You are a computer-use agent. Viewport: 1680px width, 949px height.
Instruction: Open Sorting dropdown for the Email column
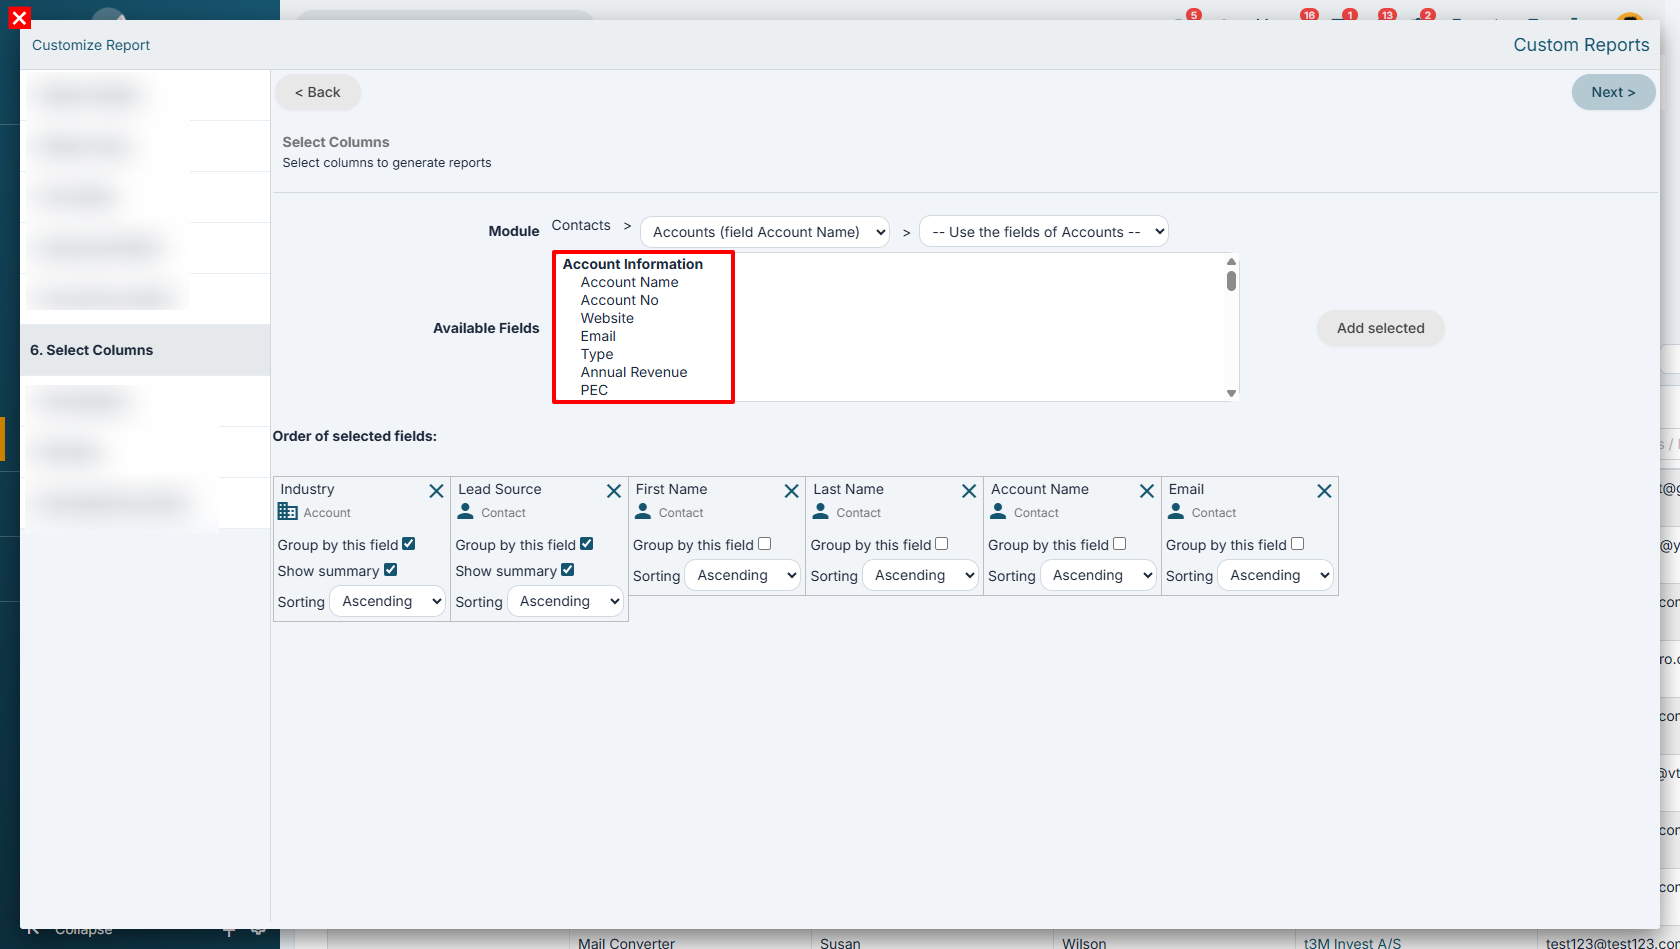coord(1276,575)
